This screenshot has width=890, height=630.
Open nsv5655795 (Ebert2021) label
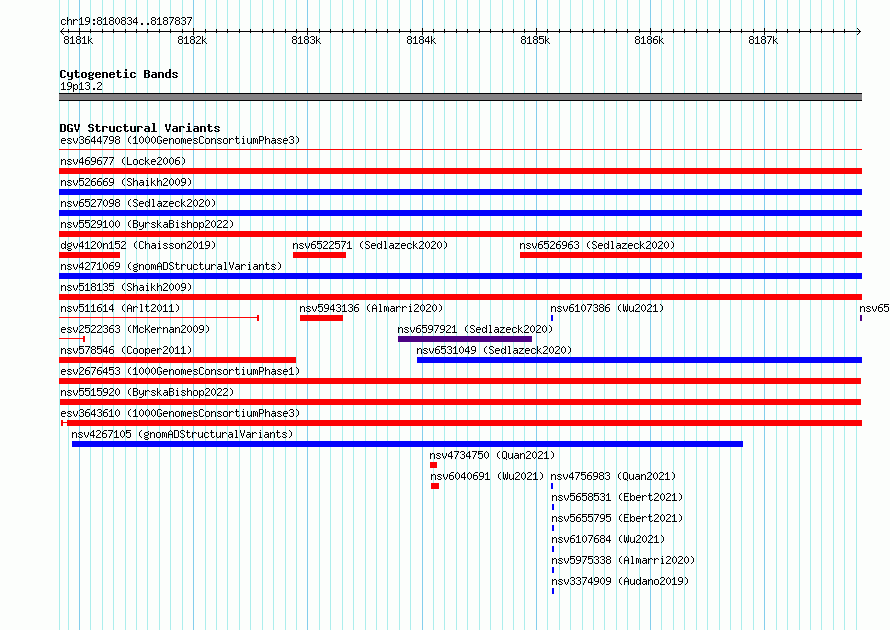617,518
